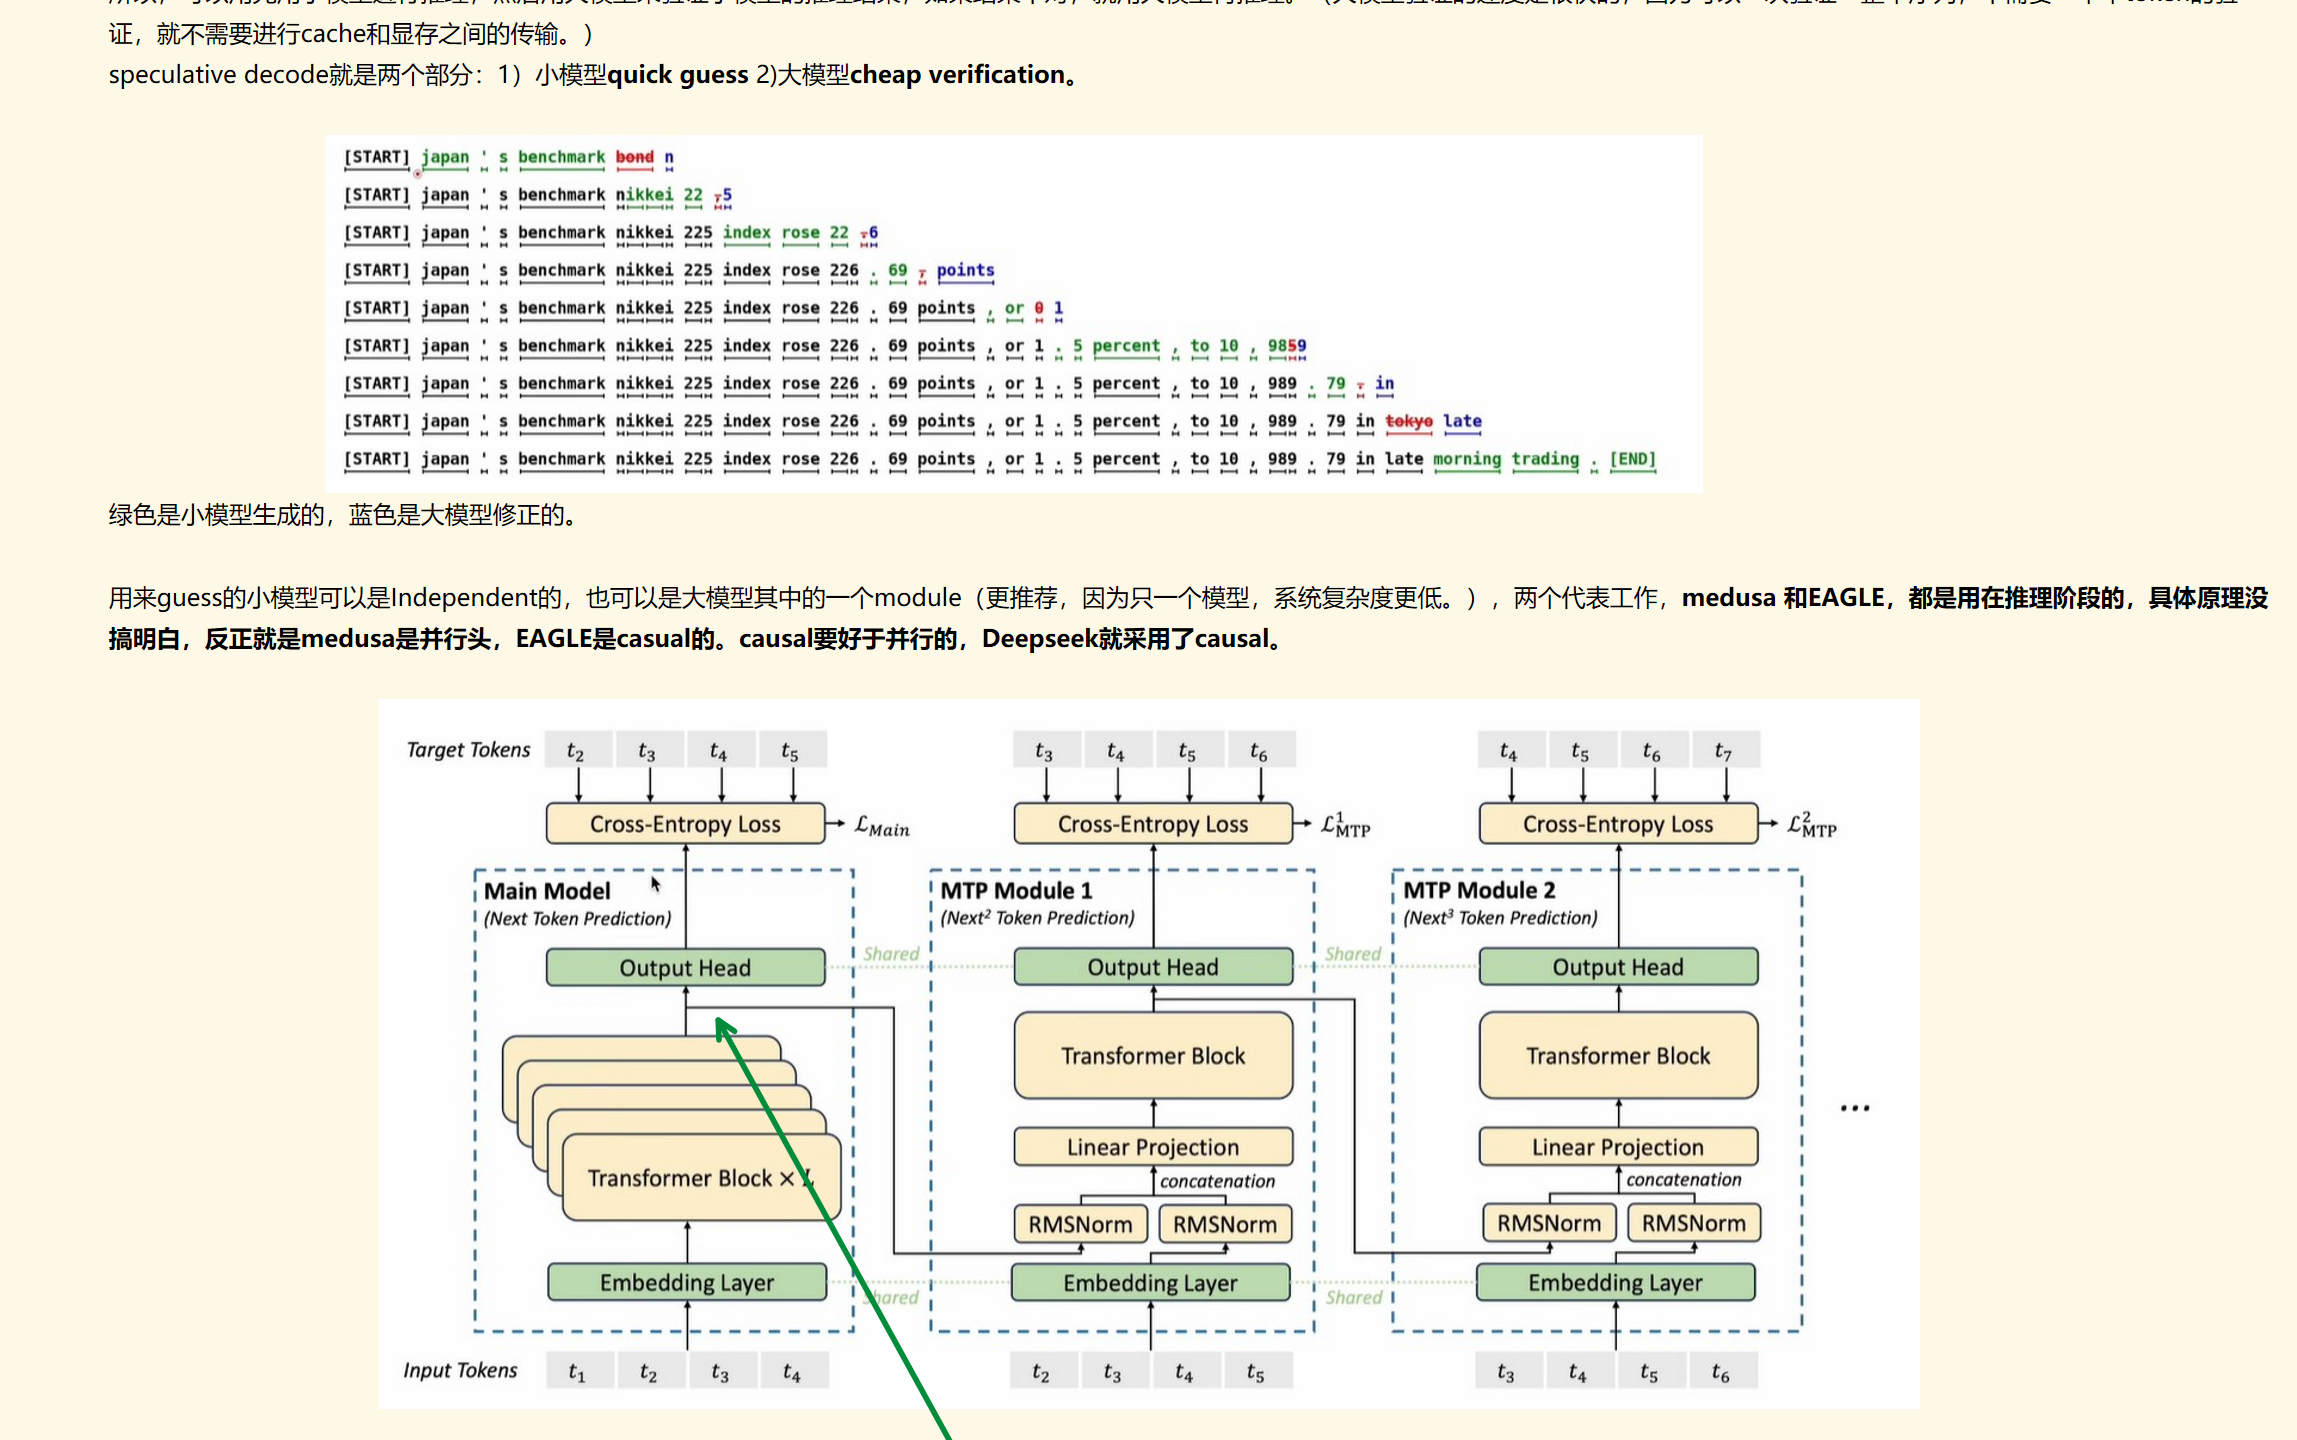Image resolution: width=2297 pixels, height=1440 pixels.
Task: Click the Main Model Embedding Layer box
Action: (x=686, y=1281)
